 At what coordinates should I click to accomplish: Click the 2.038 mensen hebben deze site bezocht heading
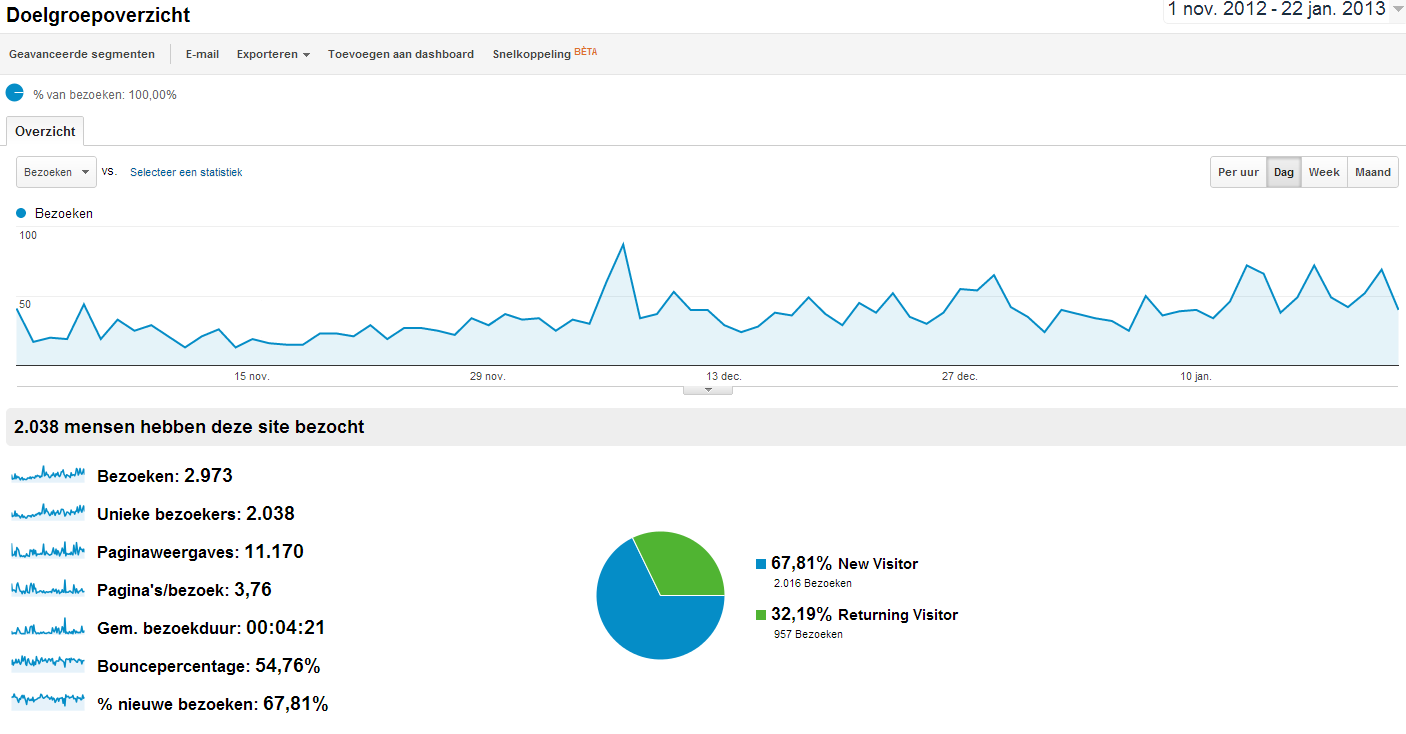click(x=189, y=427)
